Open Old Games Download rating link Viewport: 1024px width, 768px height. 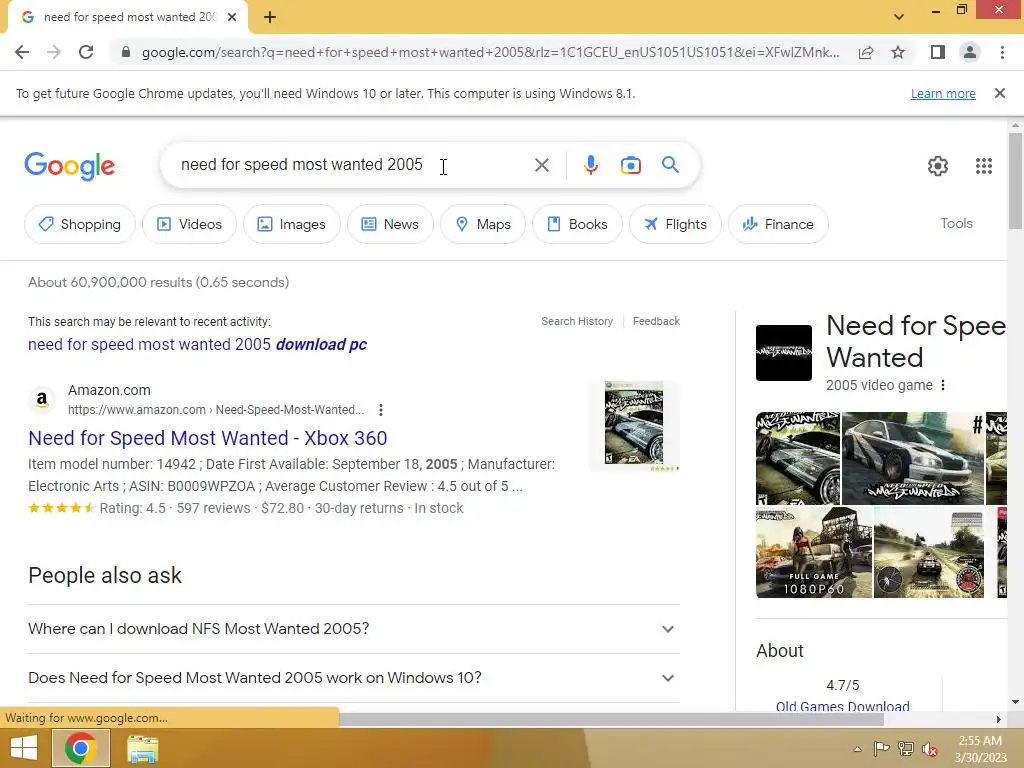[842, 705]
